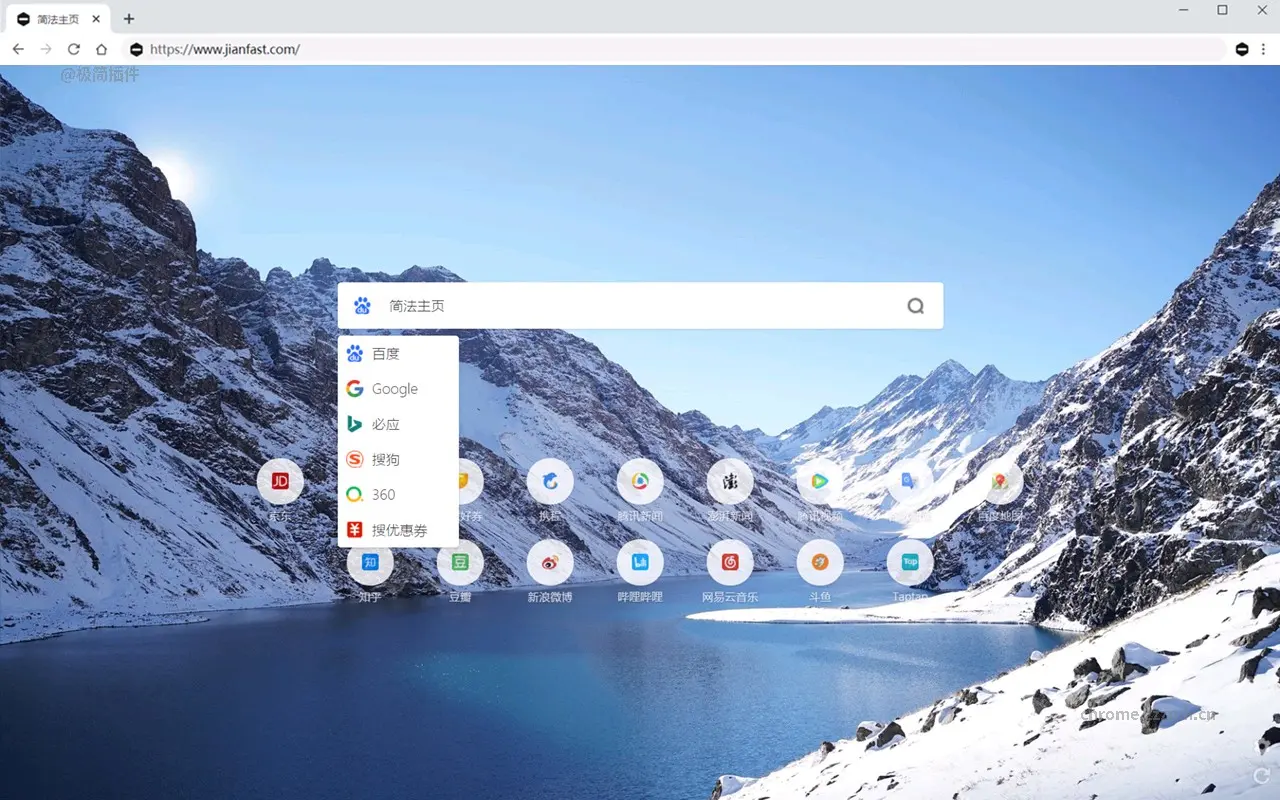Open the 腾讯新闻 shortcut icon

pos(640,482)
